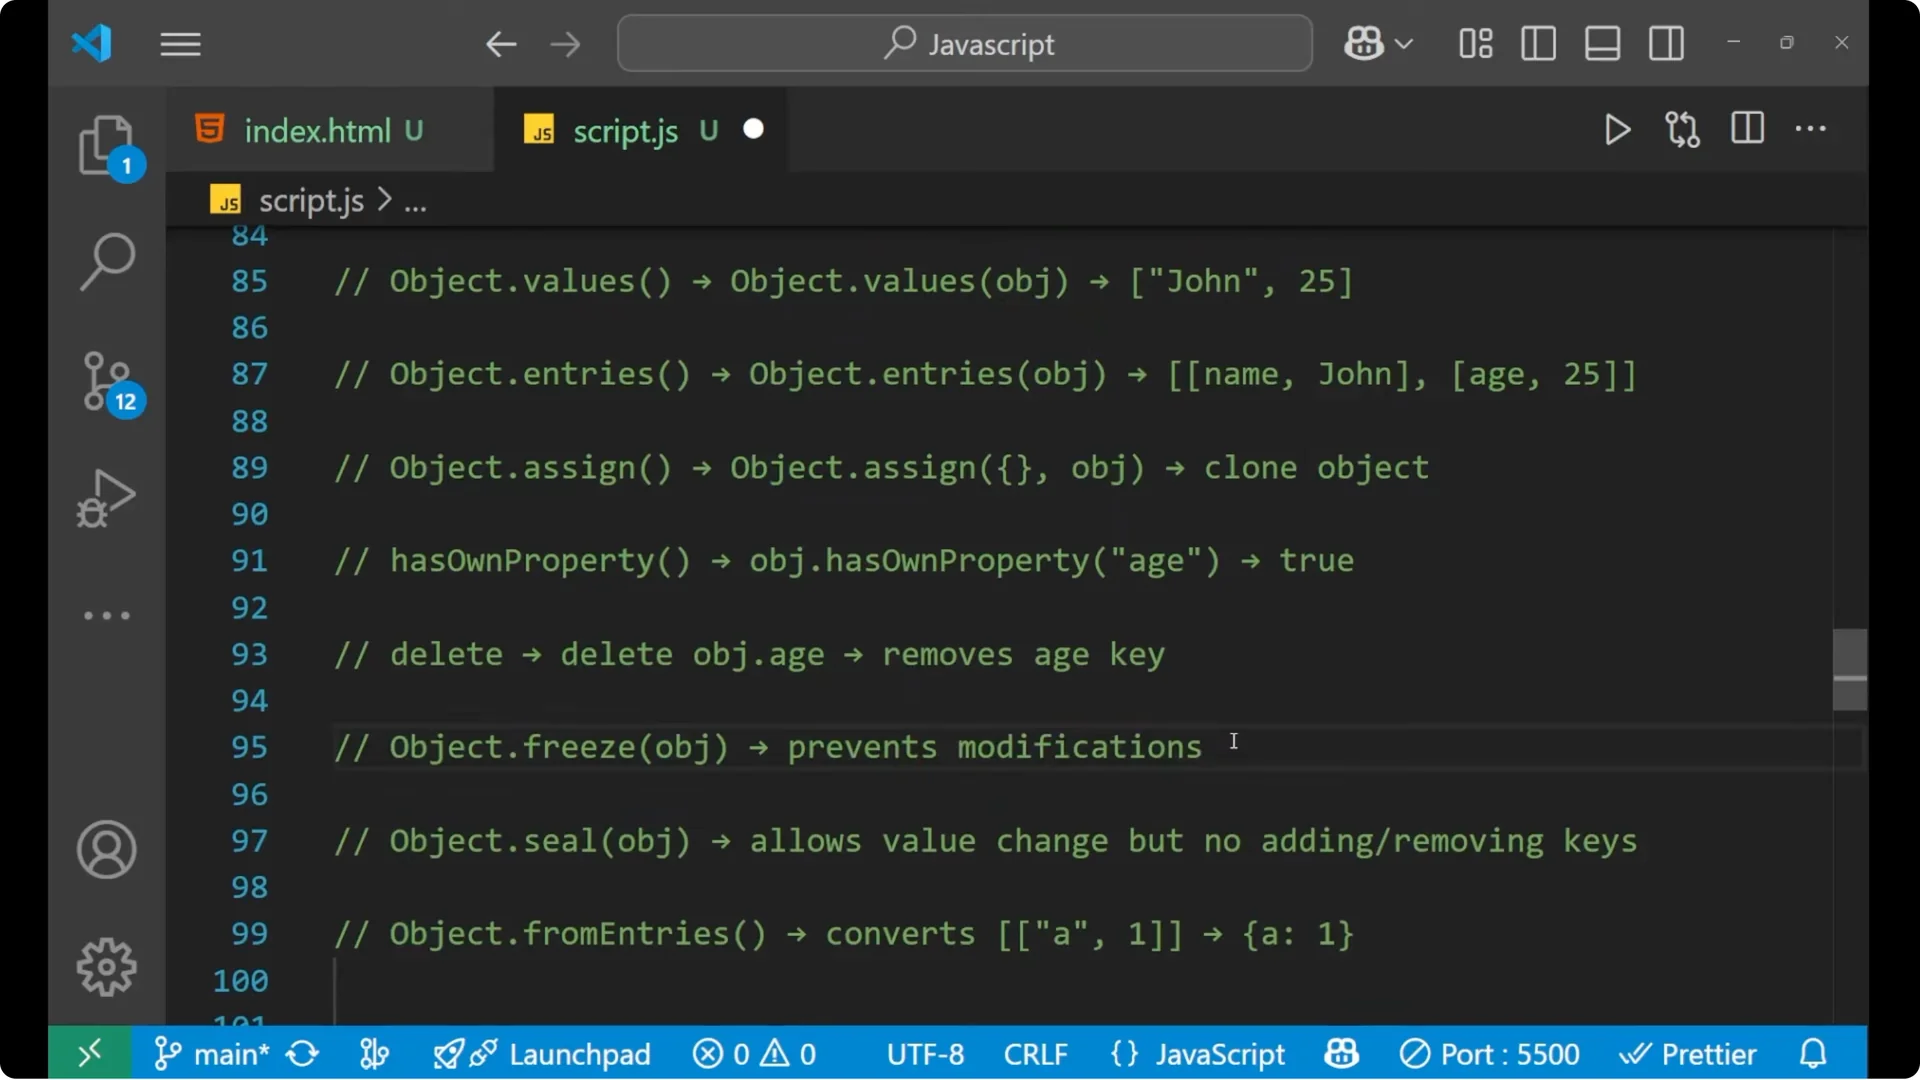
Task: Click the Javascript command search bar
Action: 963,43
